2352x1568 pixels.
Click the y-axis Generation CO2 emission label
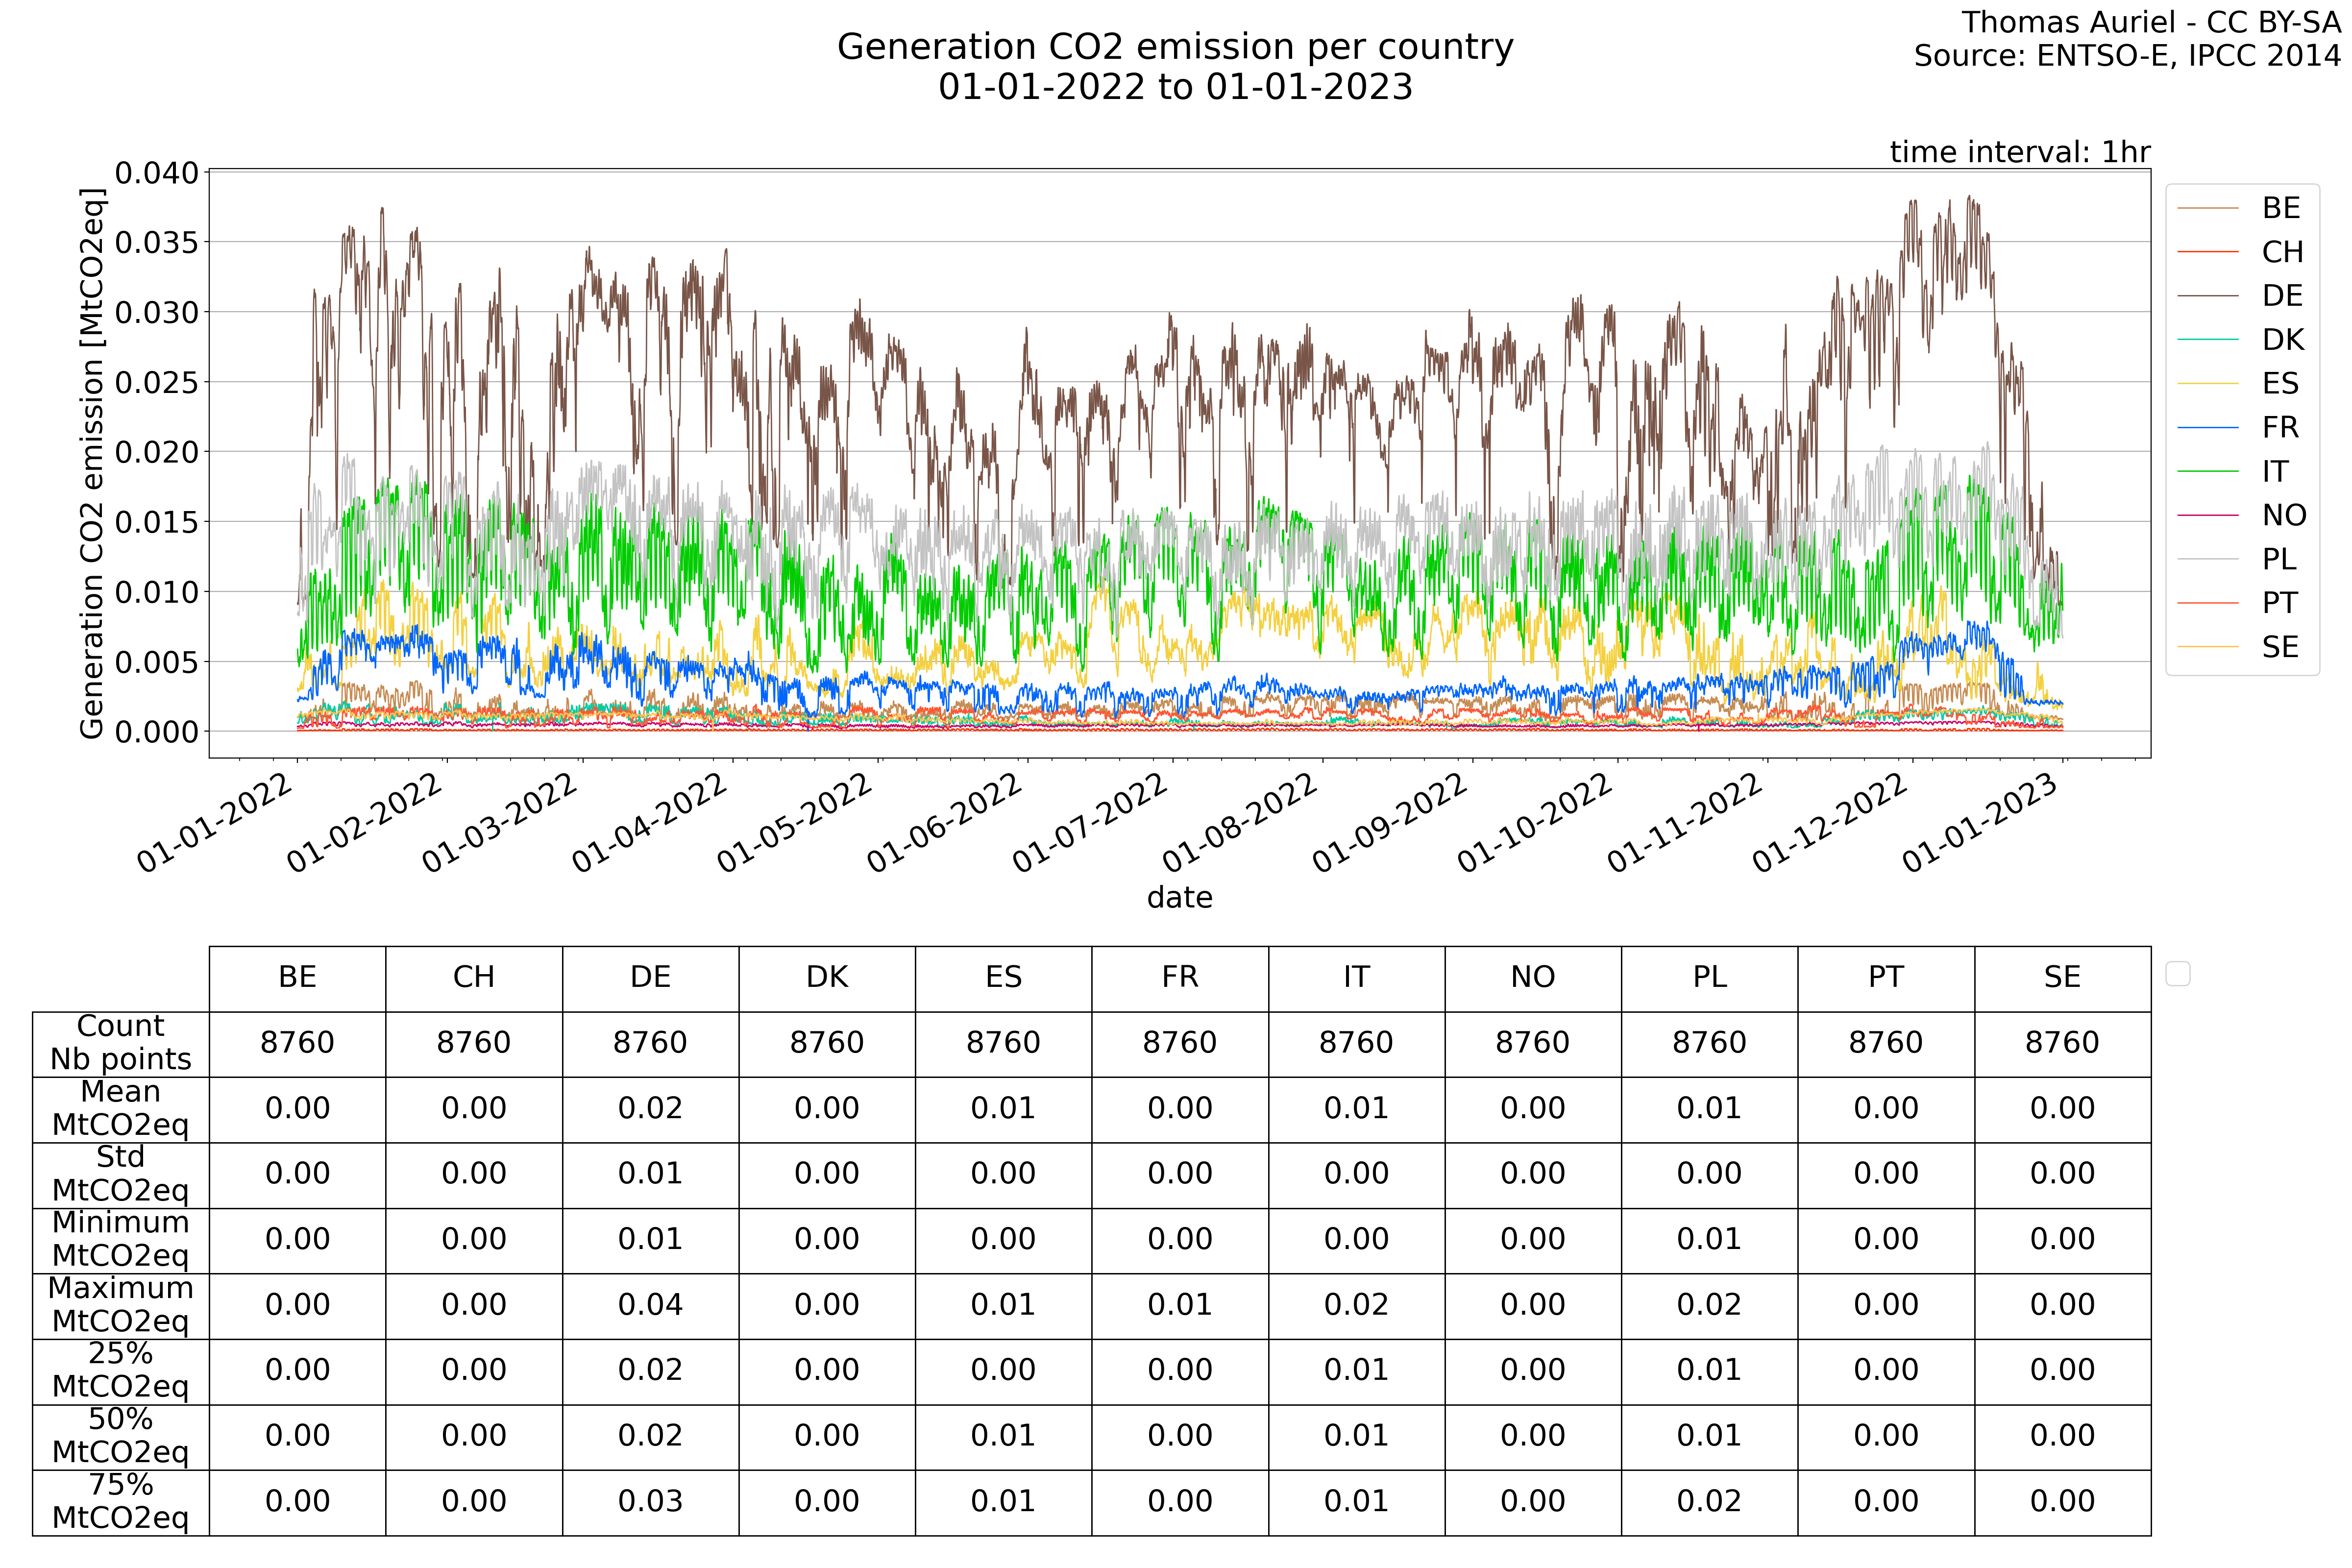pos(92,463)
